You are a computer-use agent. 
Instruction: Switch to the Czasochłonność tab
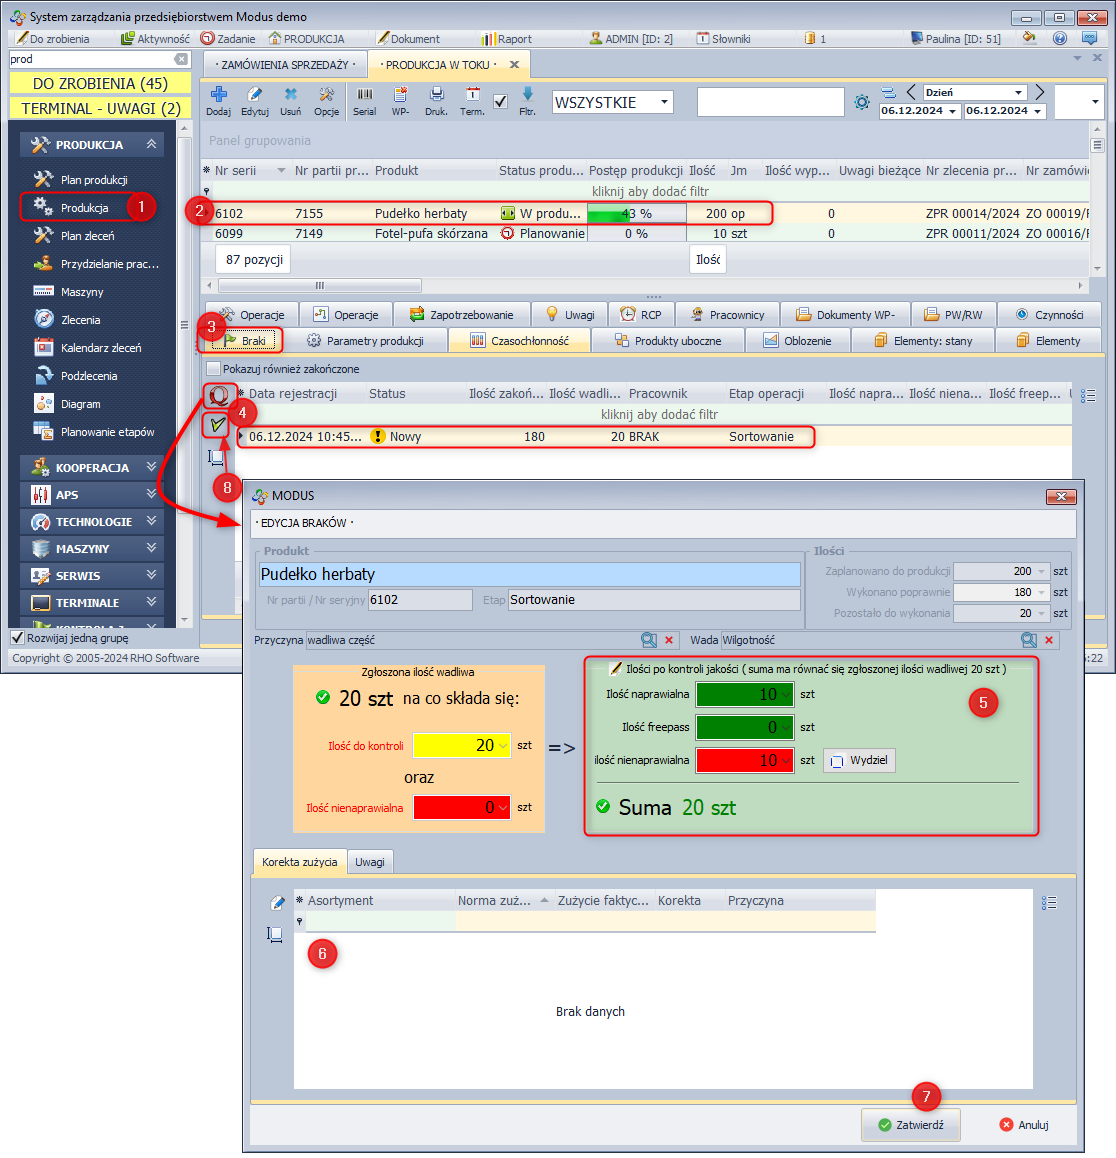tap(519, 341)
